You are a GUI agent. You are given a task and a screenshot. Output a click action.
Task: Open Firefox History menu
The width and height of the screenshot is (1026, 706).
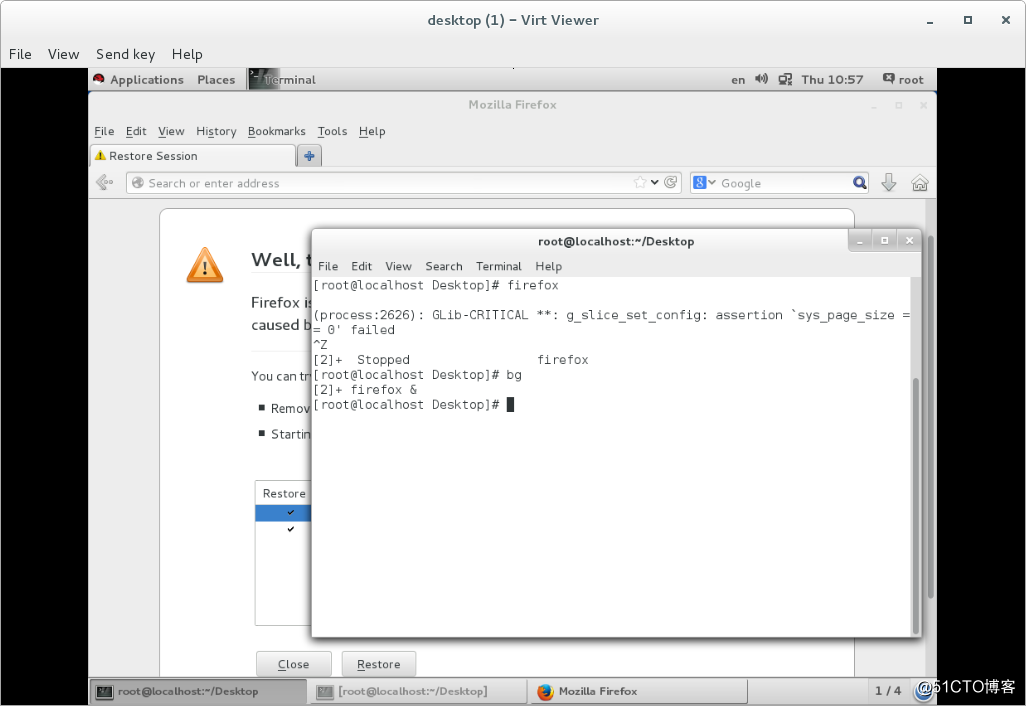pyautogui.click(x=216, y=132)
